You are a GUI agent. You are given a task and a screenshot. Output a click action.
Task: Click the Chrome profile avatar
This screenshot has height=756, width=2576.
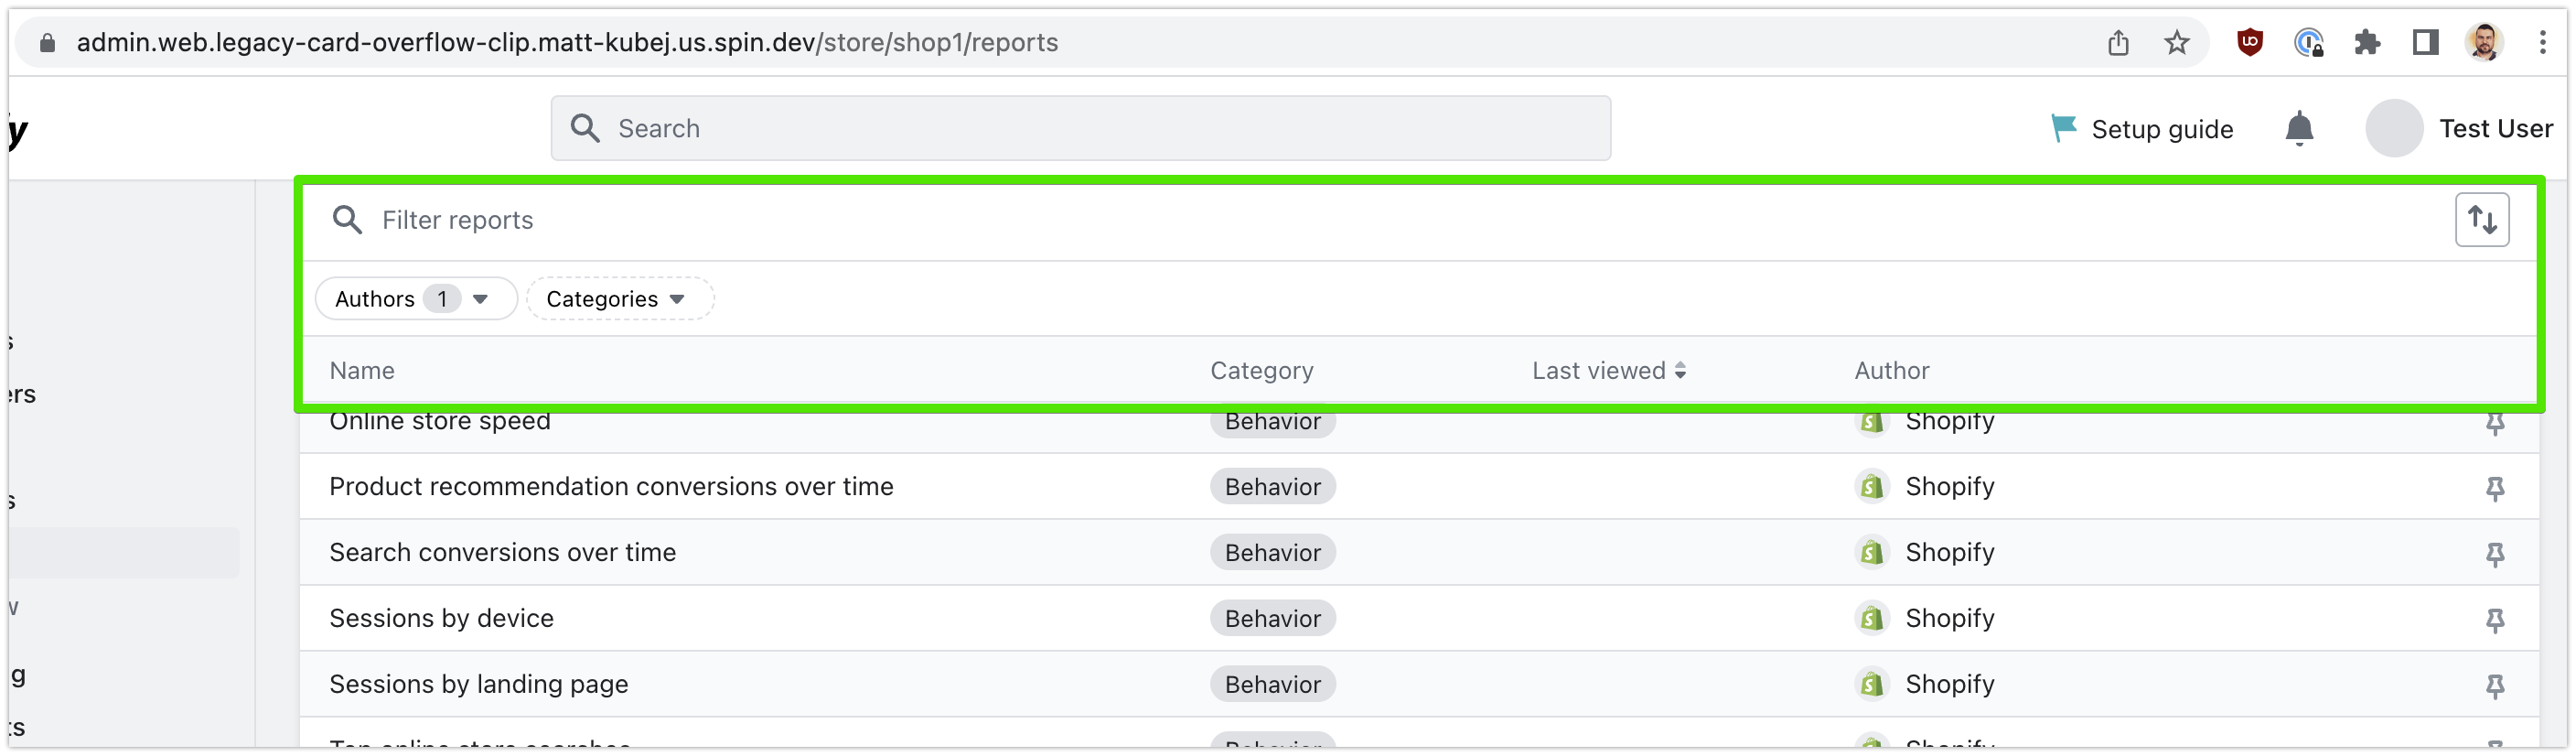(2484, 43)
